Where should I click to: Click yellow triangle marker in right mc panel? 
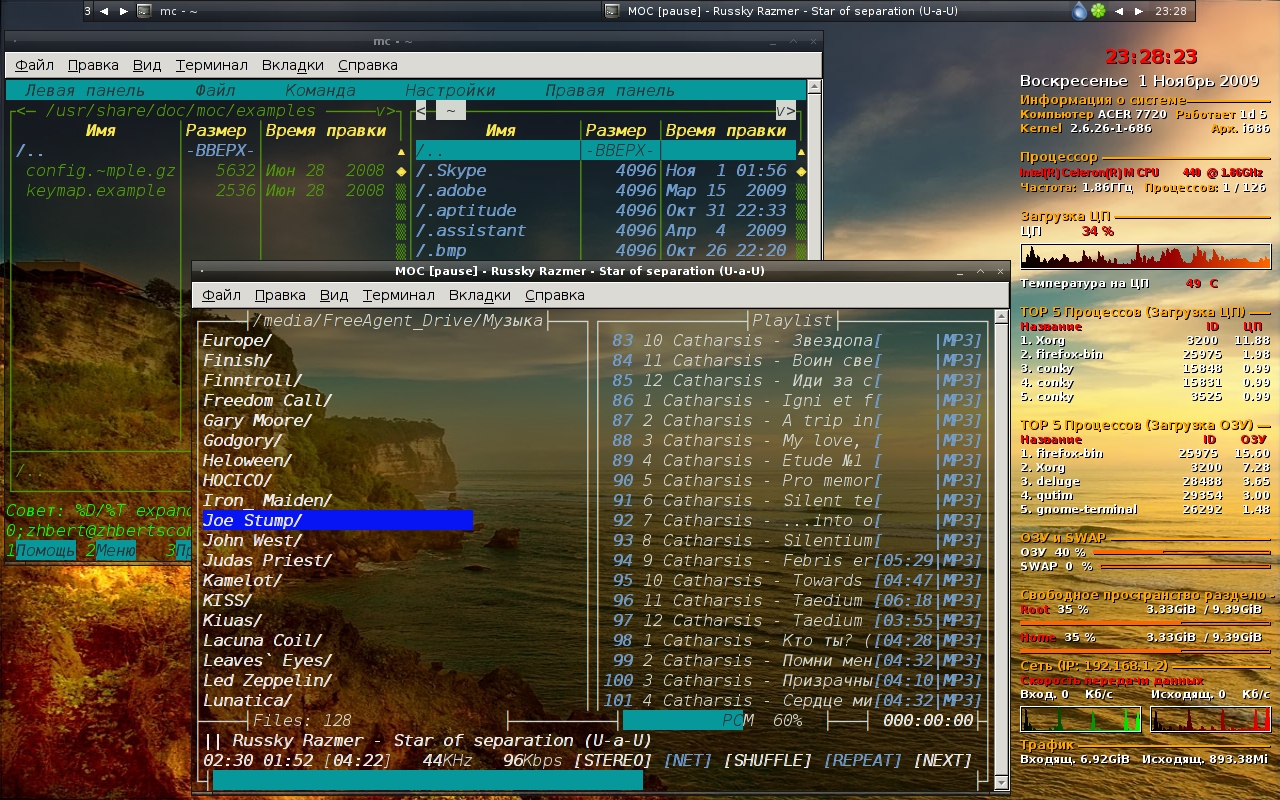(803, 152)
